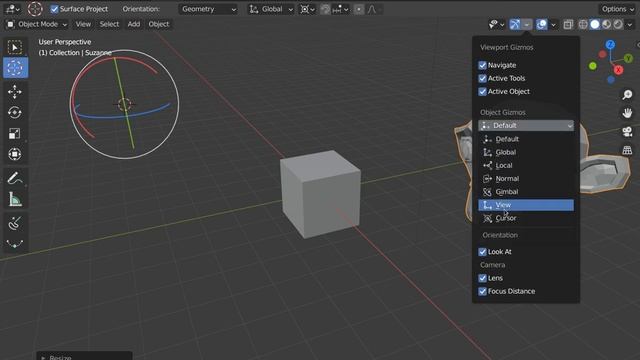Click the Y axis on navigation gizmo
640x360 pixels.
click(x=629, y=59)
